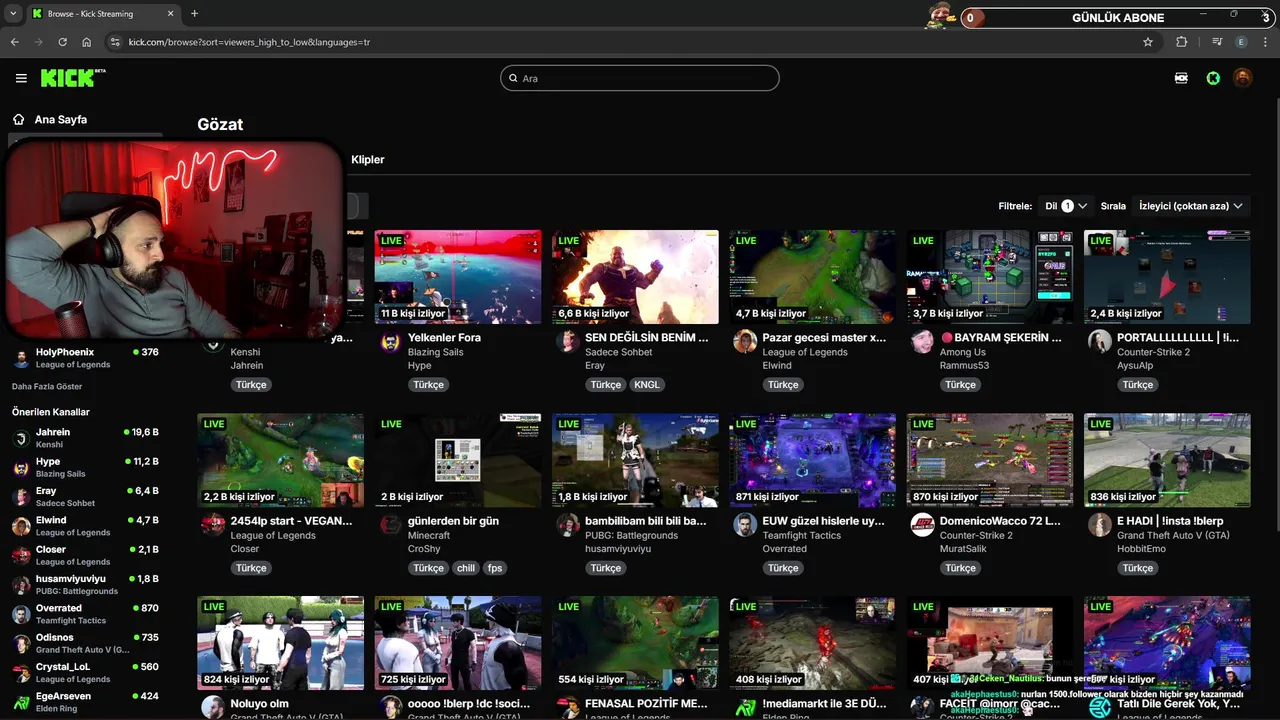Click the Chrome profile E icon
Screen dimensions: 1280x720
[x=1241, y=42]
